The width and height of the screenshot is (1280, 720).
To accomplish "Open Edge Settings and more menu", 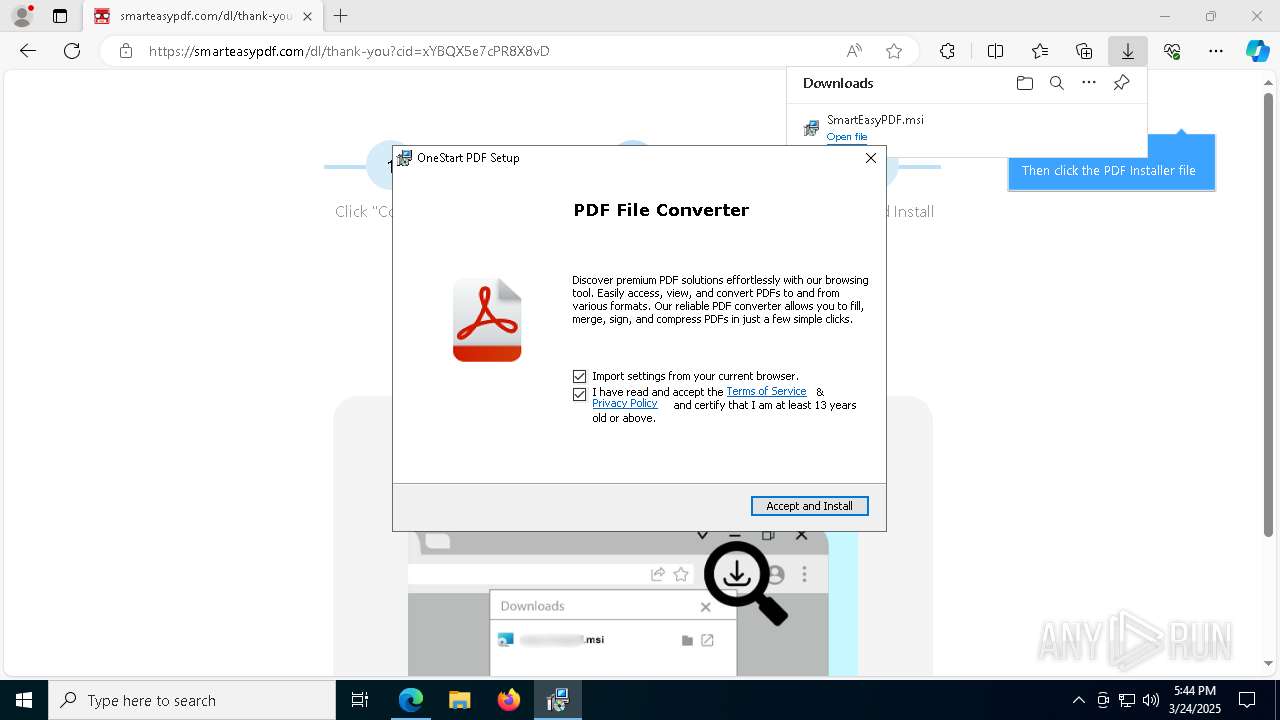I will [1216, 51].
